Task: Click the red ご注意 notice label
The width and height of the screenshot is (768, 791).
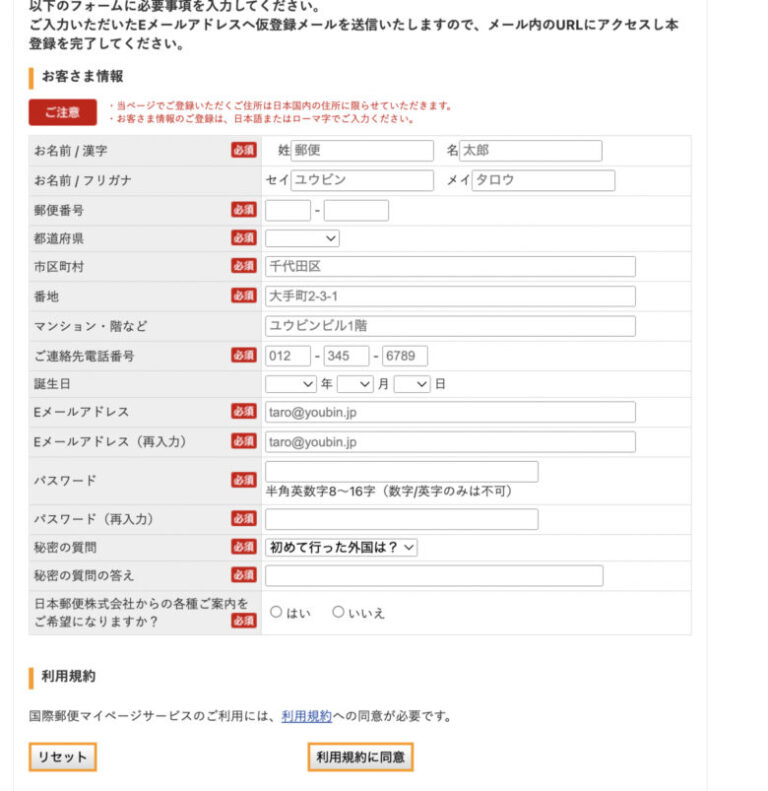Action: (x=62, y=112)
